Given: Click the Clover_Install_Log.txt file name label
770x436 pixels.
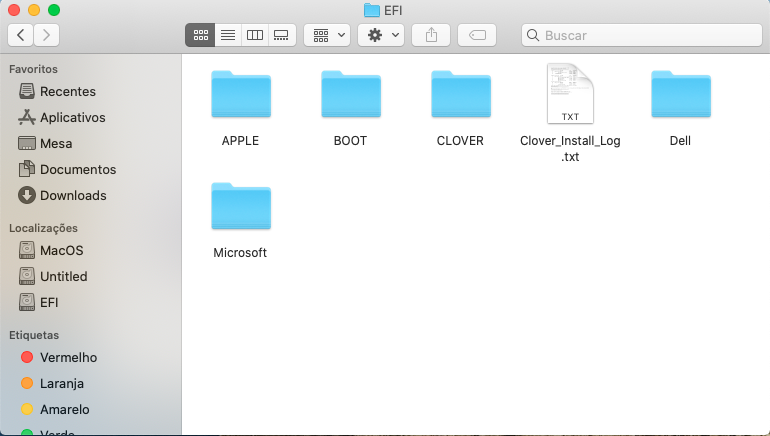Looking at the screenshot, I should (570, 149).
